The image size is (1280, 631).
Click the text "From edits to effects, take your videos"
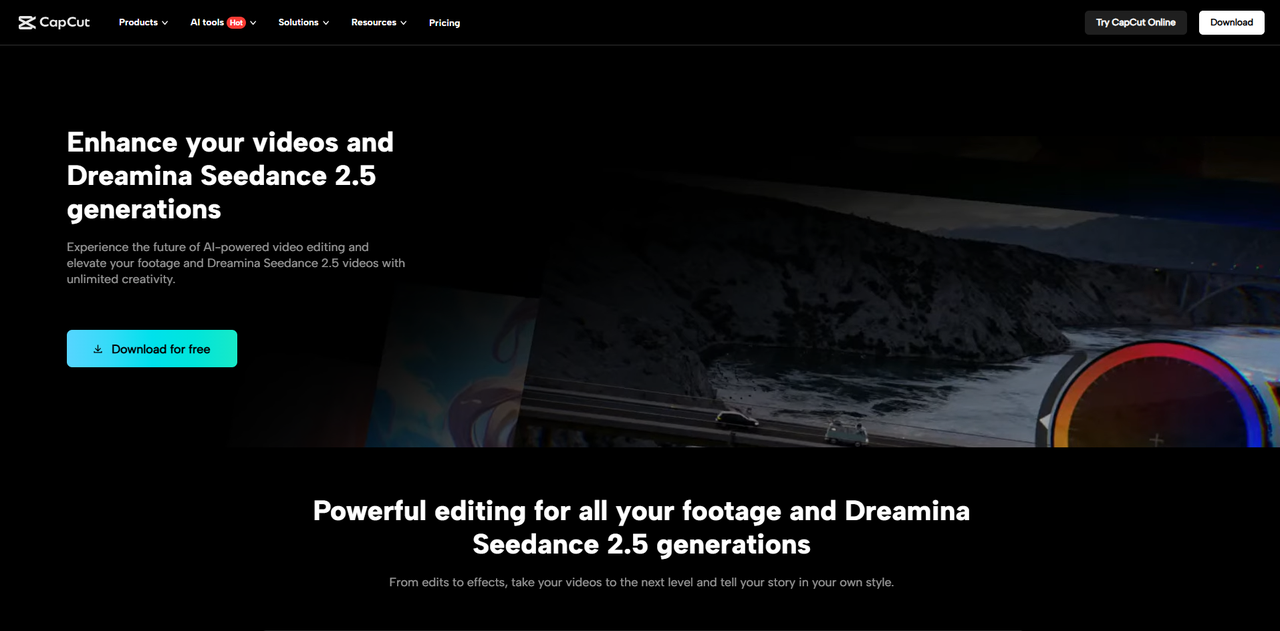click(641, 582)
